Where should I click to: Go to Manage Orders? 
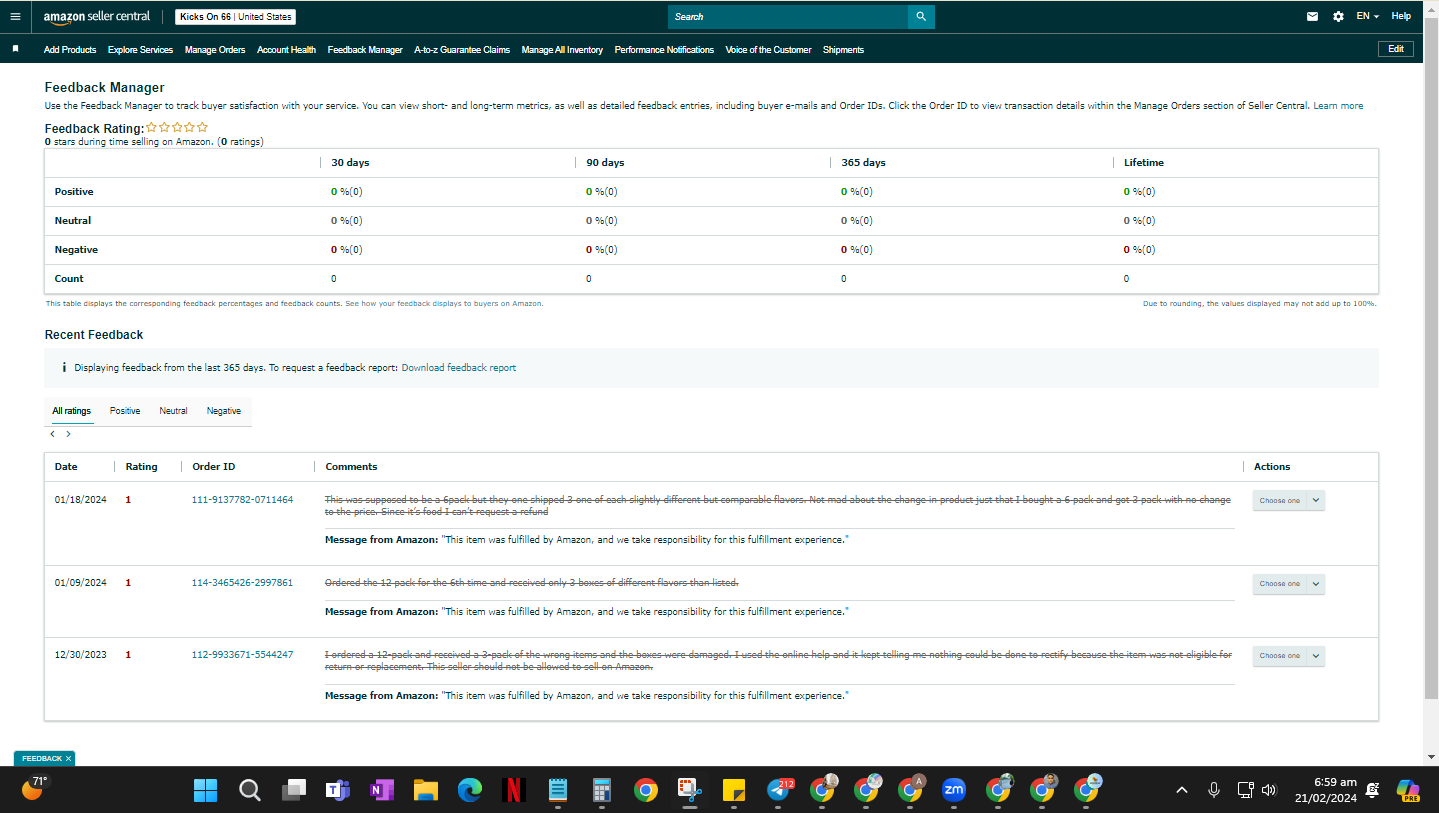coord(215,50)
